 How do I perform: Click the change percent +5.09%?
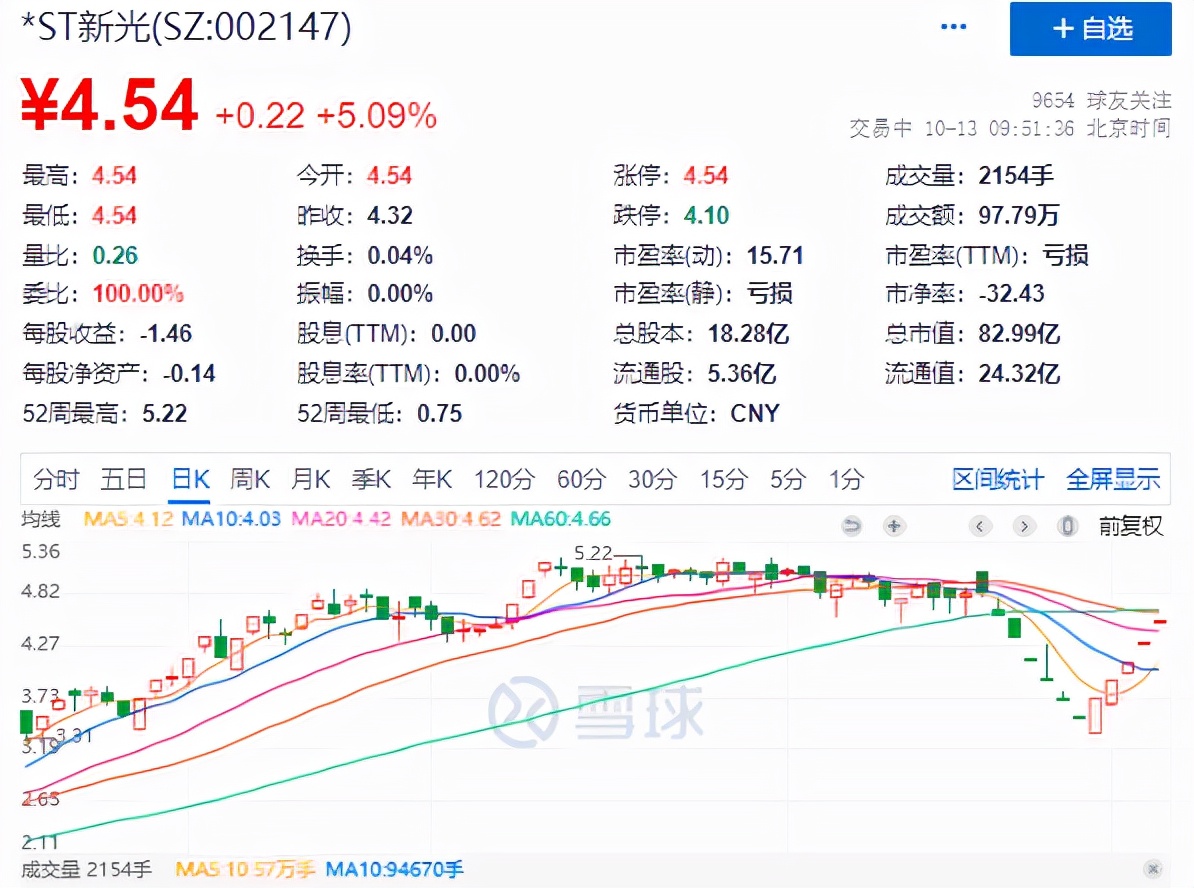click(x=377, y=116)
